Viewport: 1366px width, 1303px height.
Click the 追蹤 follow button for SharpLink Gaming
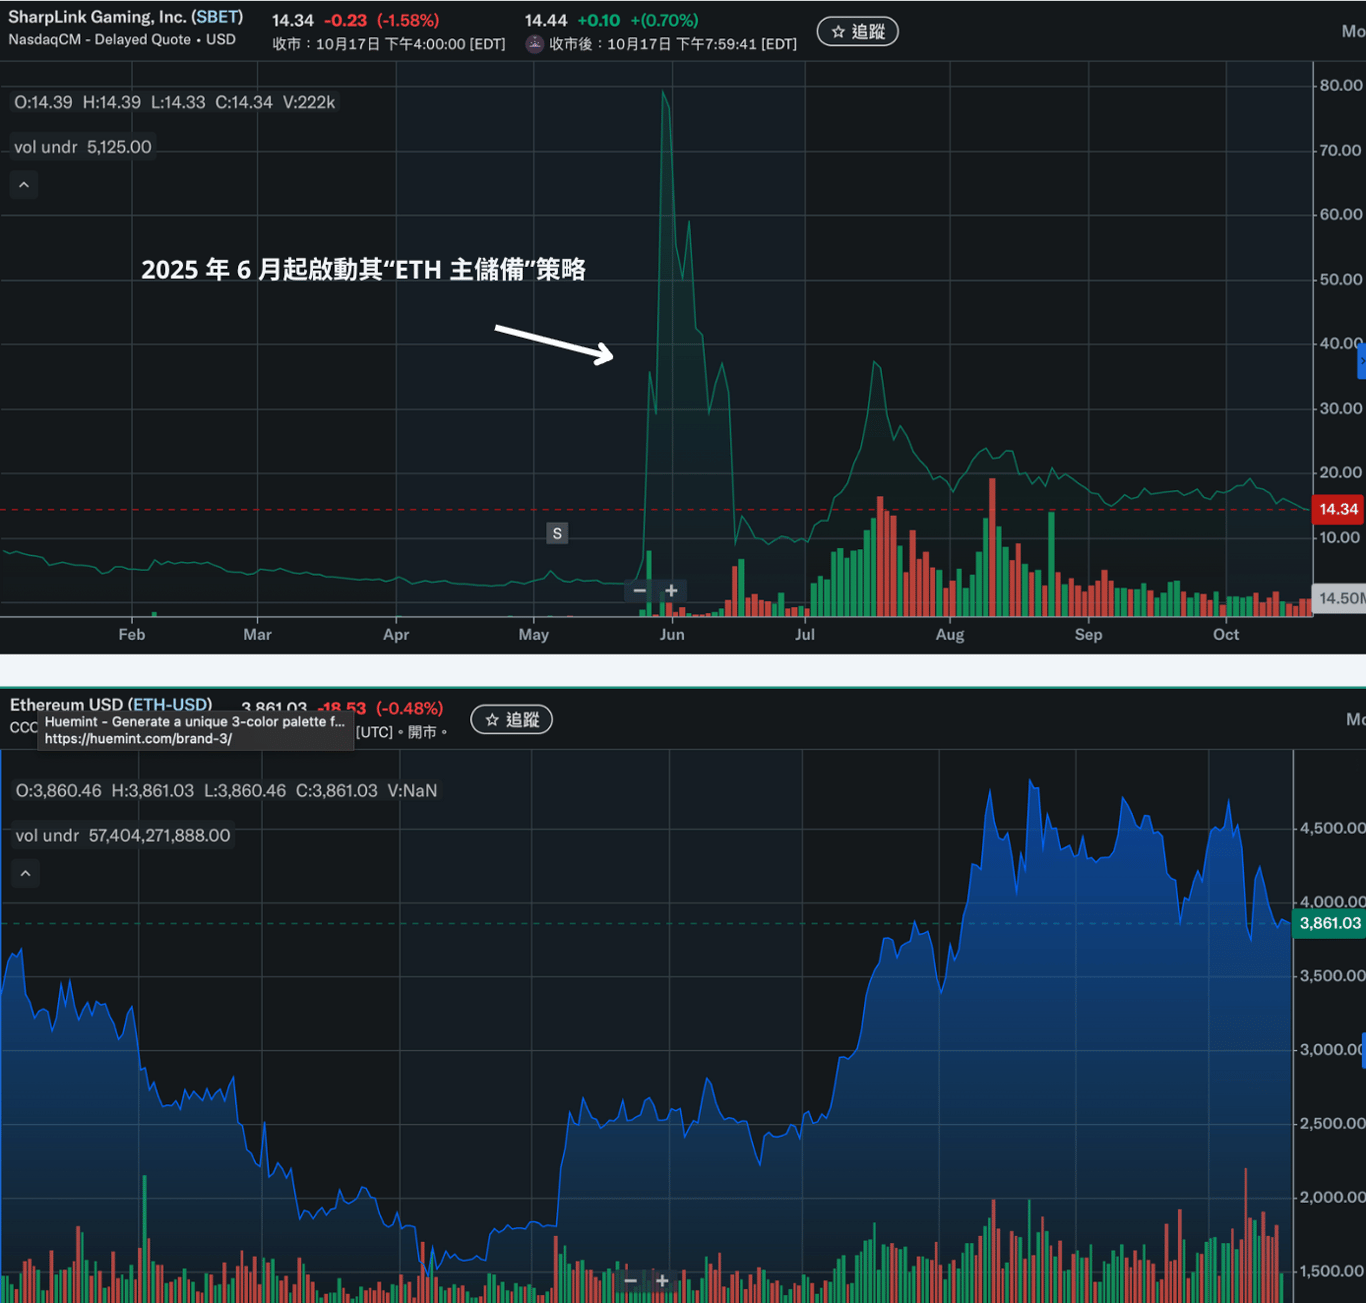tap(858, 32)
